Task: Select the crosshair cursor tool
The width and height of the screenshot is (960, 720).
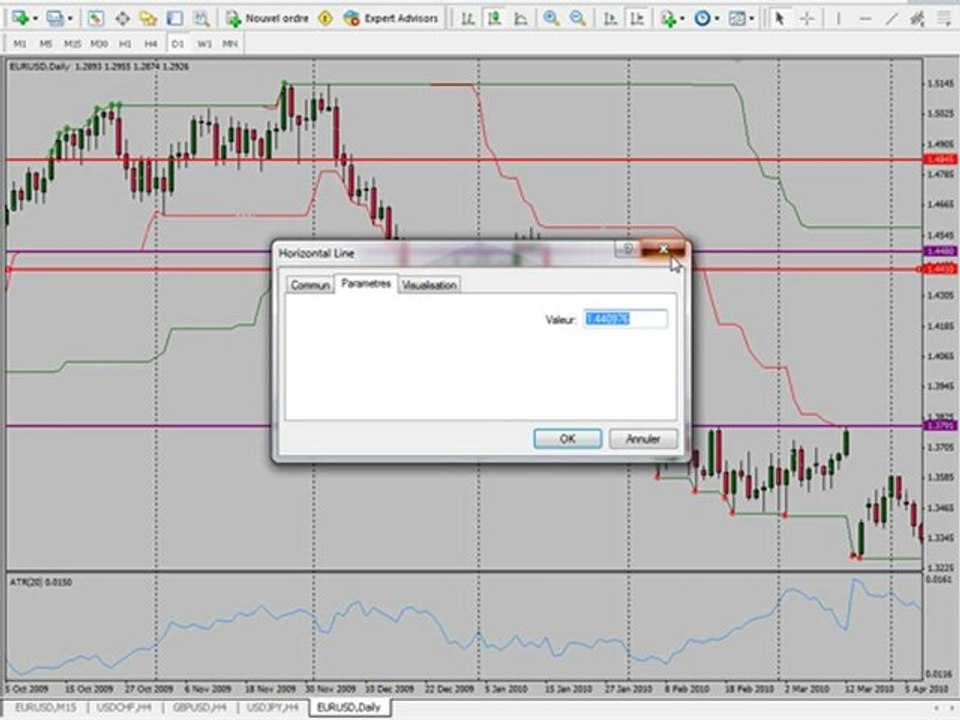Action: pos(807,18)
